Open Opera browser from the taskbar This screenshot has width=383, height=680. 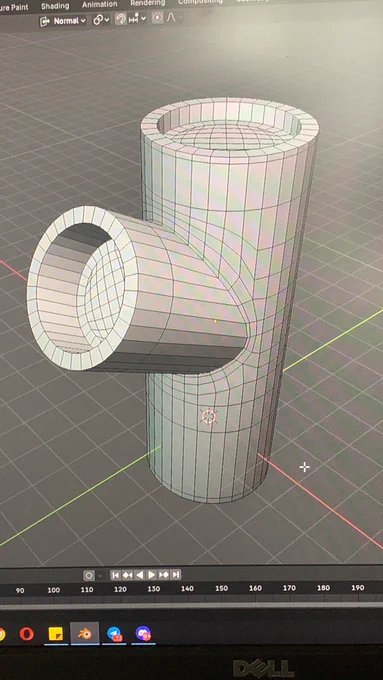[27, 634]
